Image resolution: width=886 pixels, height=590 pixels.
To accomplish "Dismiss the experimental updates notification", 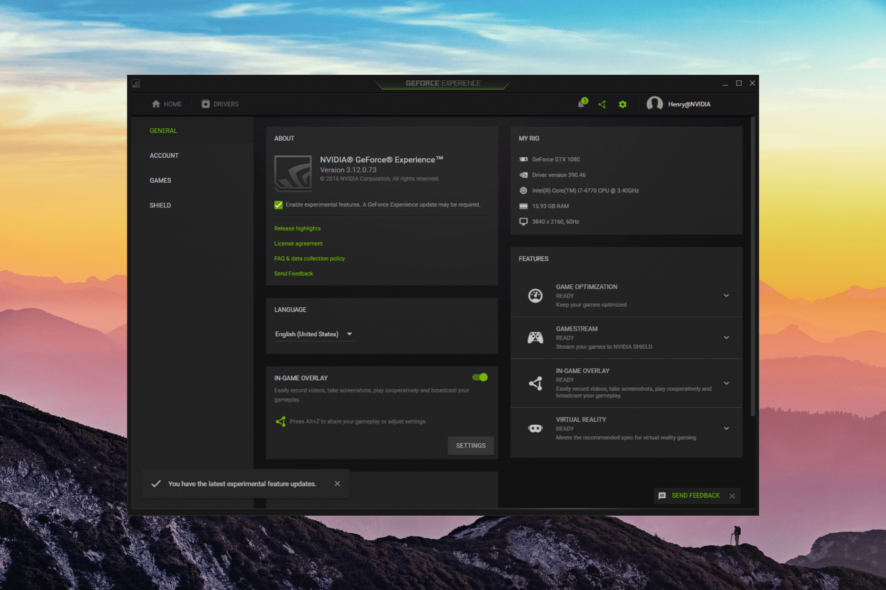I will coord(337,484).
